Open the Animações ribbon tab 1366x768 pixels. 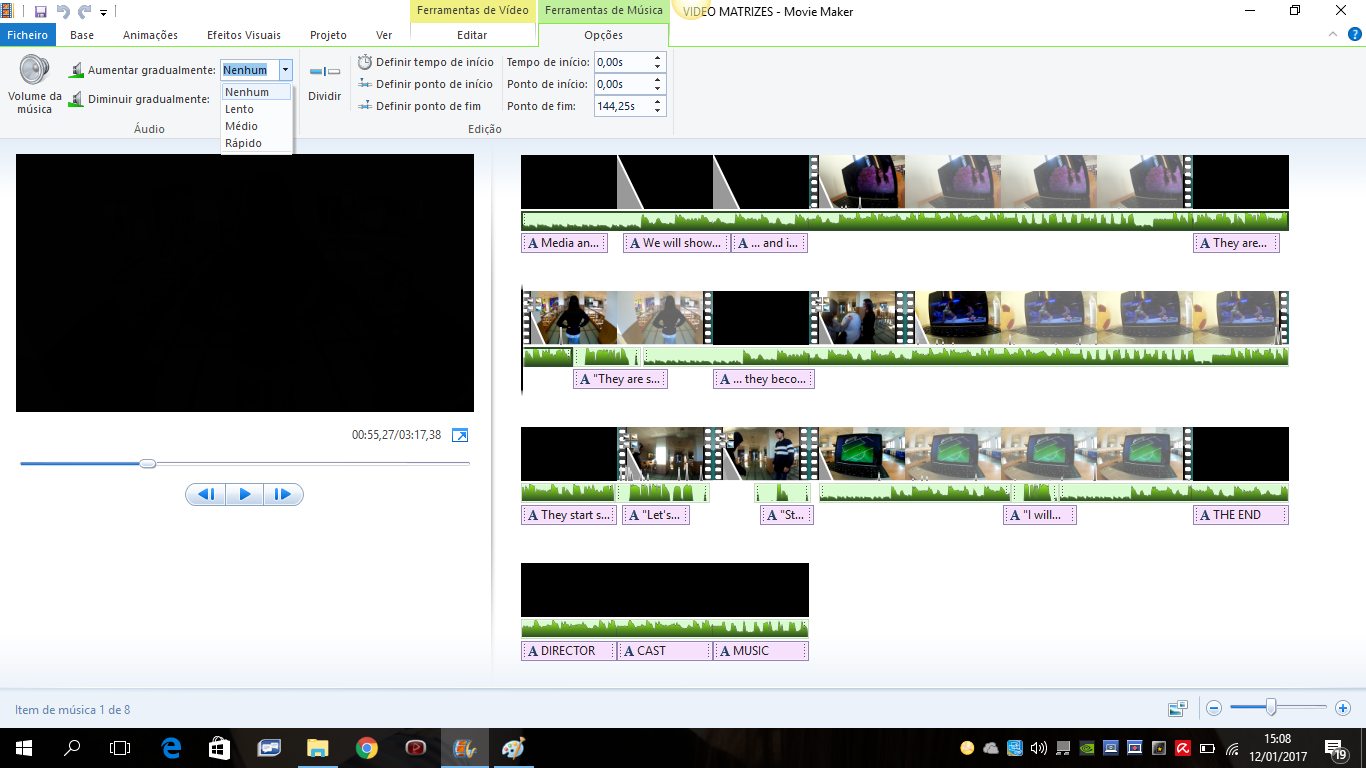[x=150, y=35]
